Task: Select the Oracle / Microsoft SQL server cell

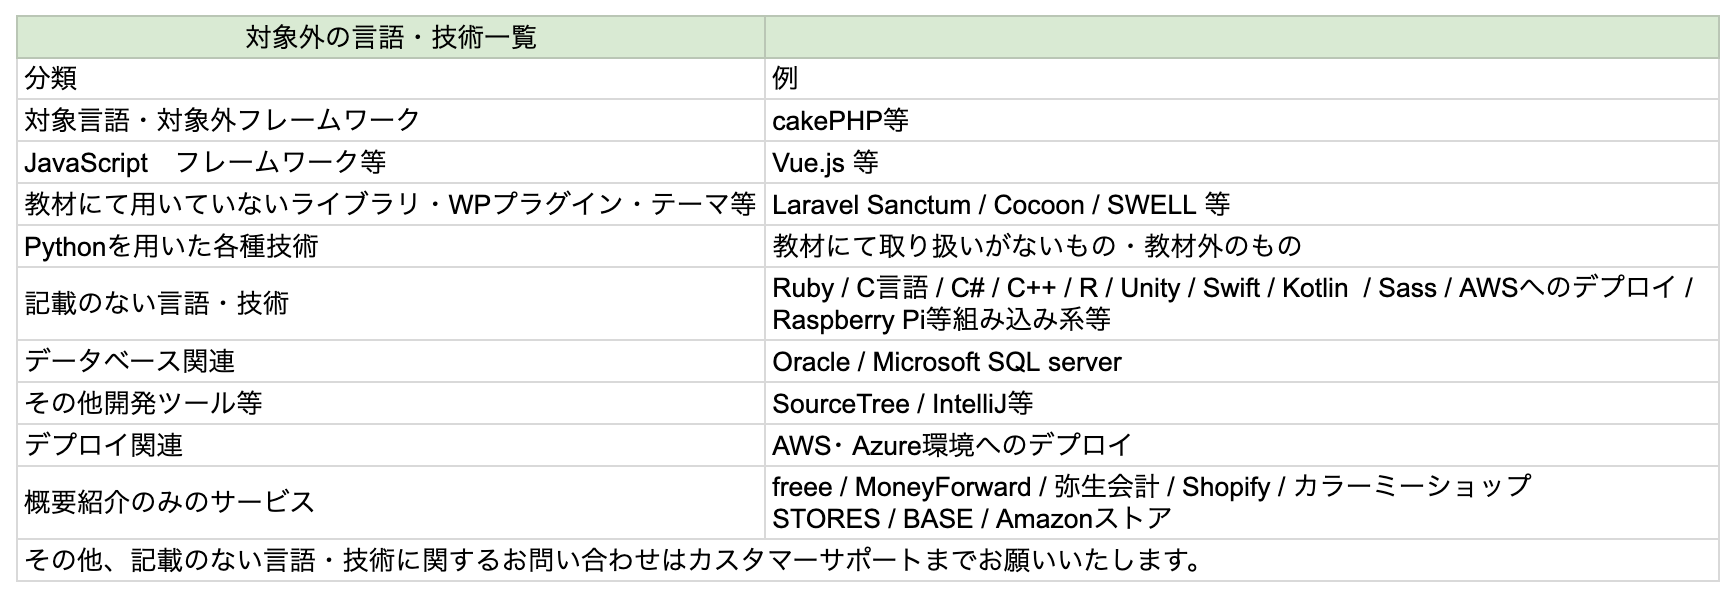Action: (x=1242, y=361)
